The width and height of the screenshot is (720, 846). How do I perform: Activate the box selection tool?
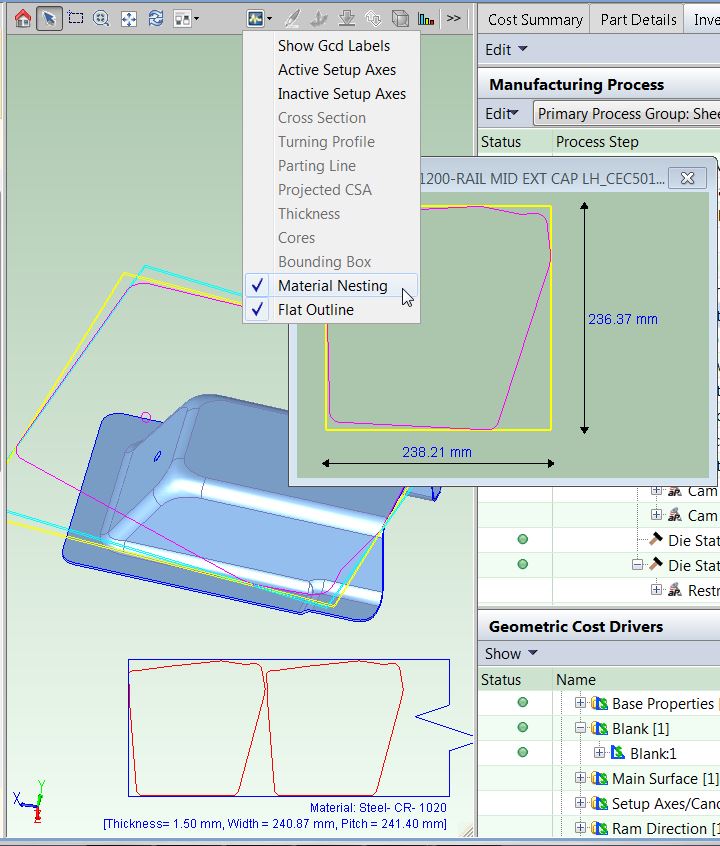[x=75, y=18]
